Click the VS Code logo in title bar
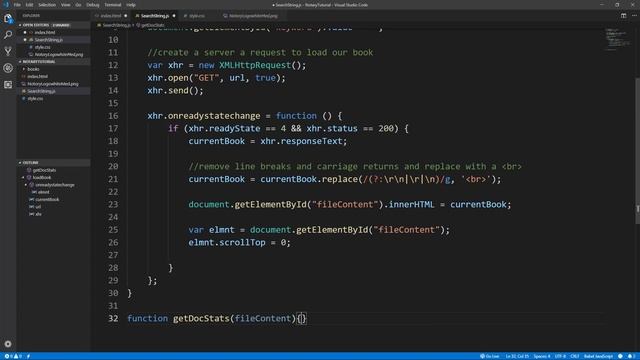Viewport: 640px width, 360px height. (6, 5)
